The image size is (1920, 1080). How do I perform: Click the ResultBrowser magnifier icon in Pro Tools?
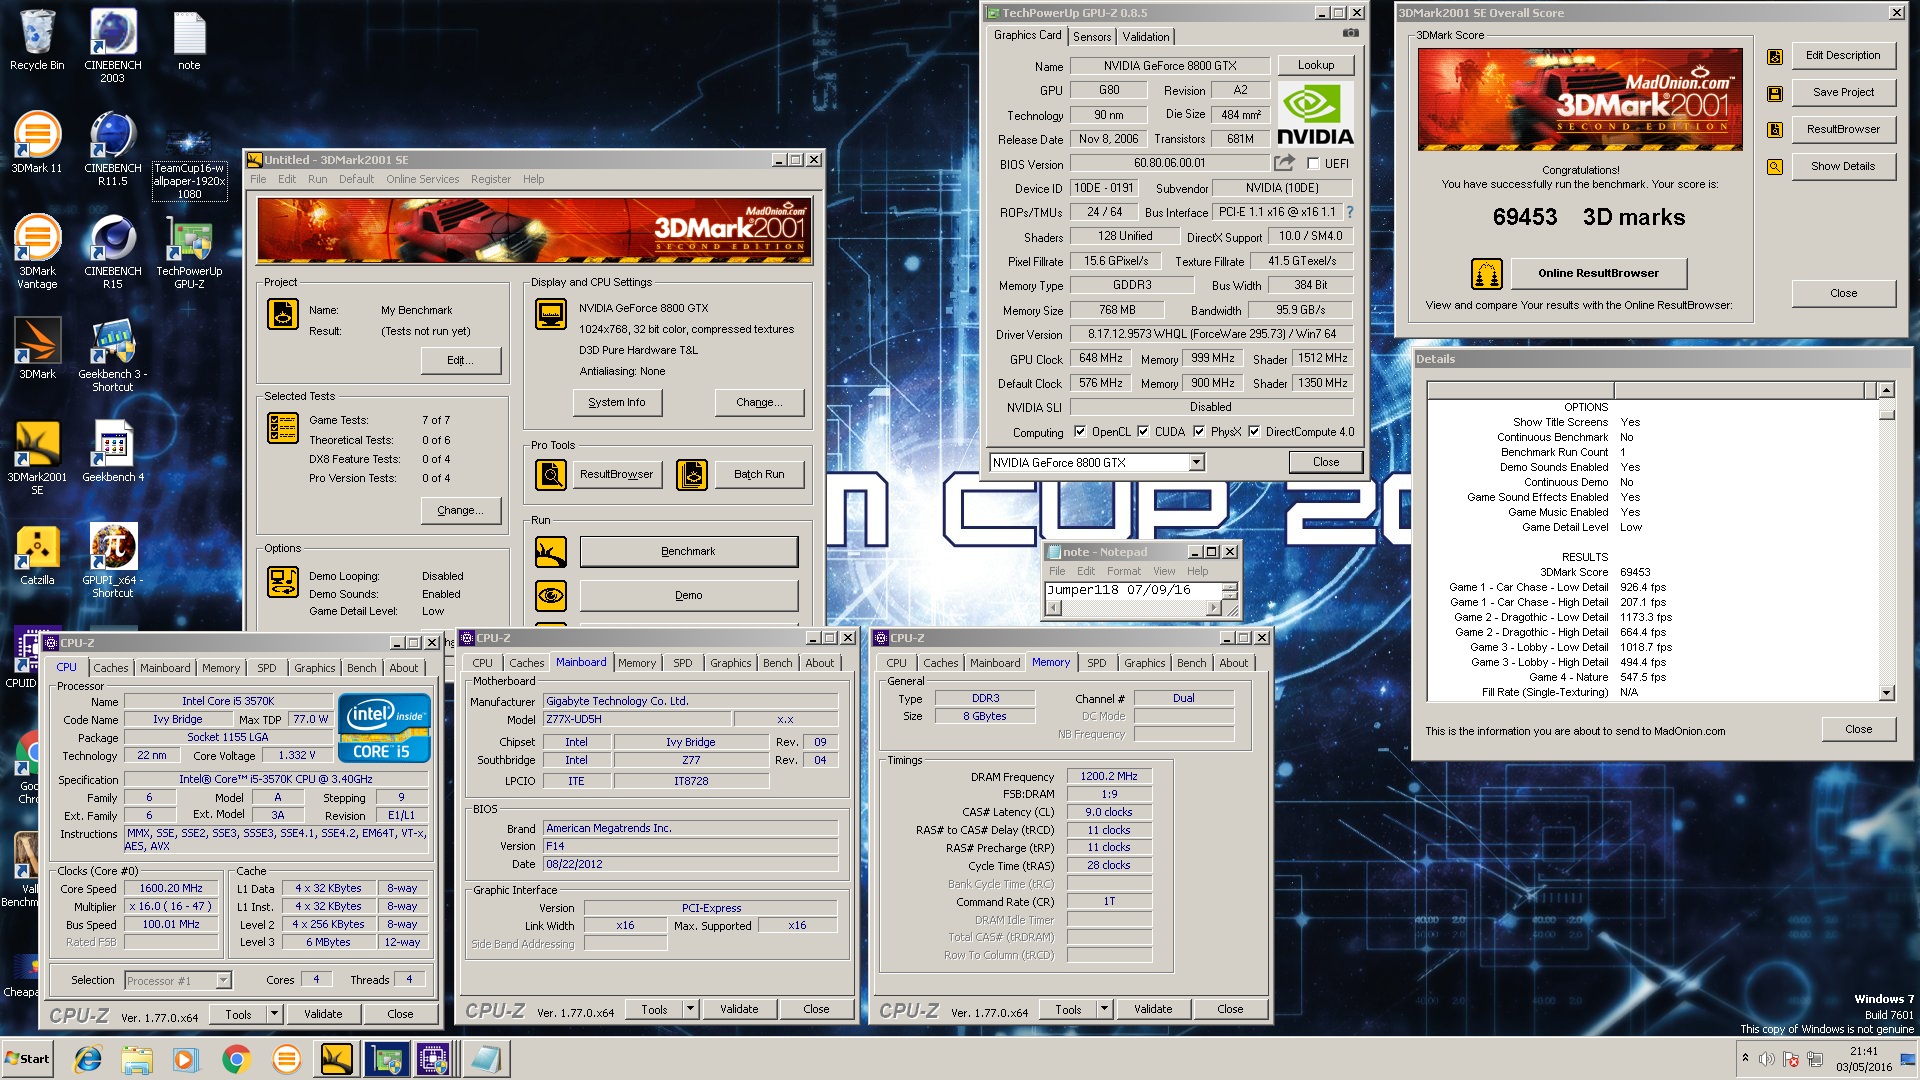(x=551, y=474)
